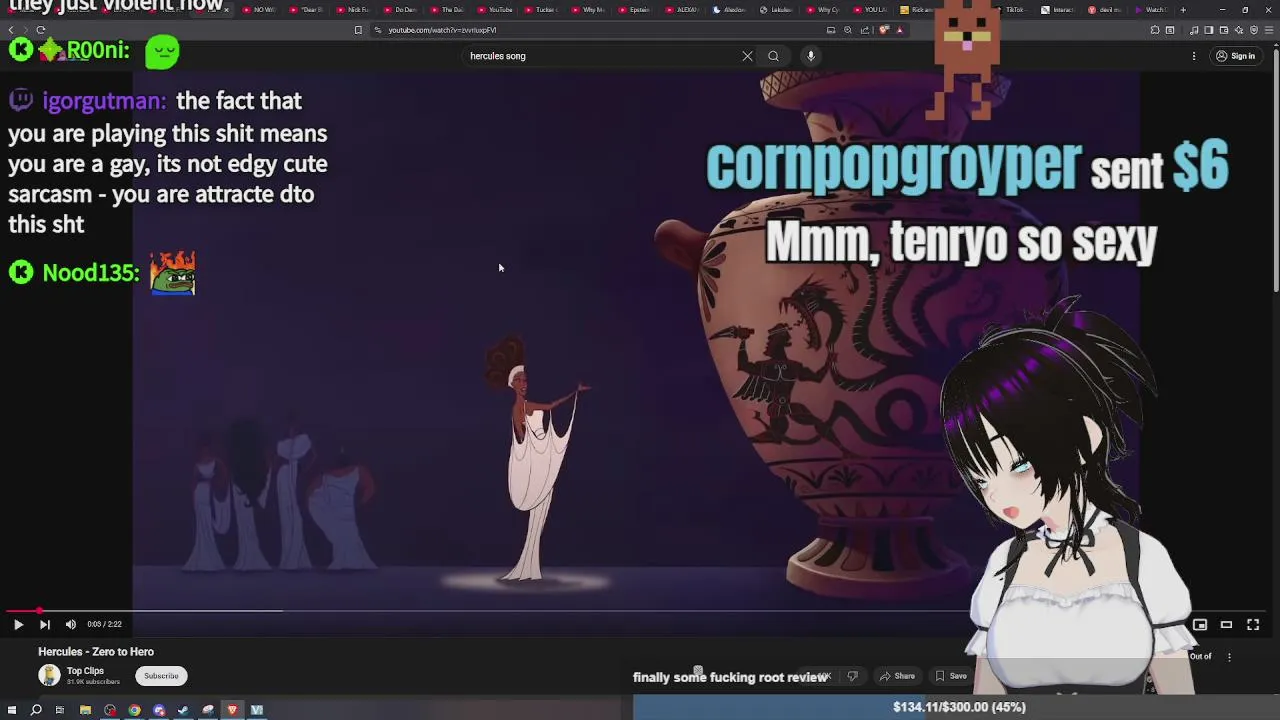Switch to the Tucker tab
Image resolution: width=1280 pixels, height=720 pixels.
(540, 10)
